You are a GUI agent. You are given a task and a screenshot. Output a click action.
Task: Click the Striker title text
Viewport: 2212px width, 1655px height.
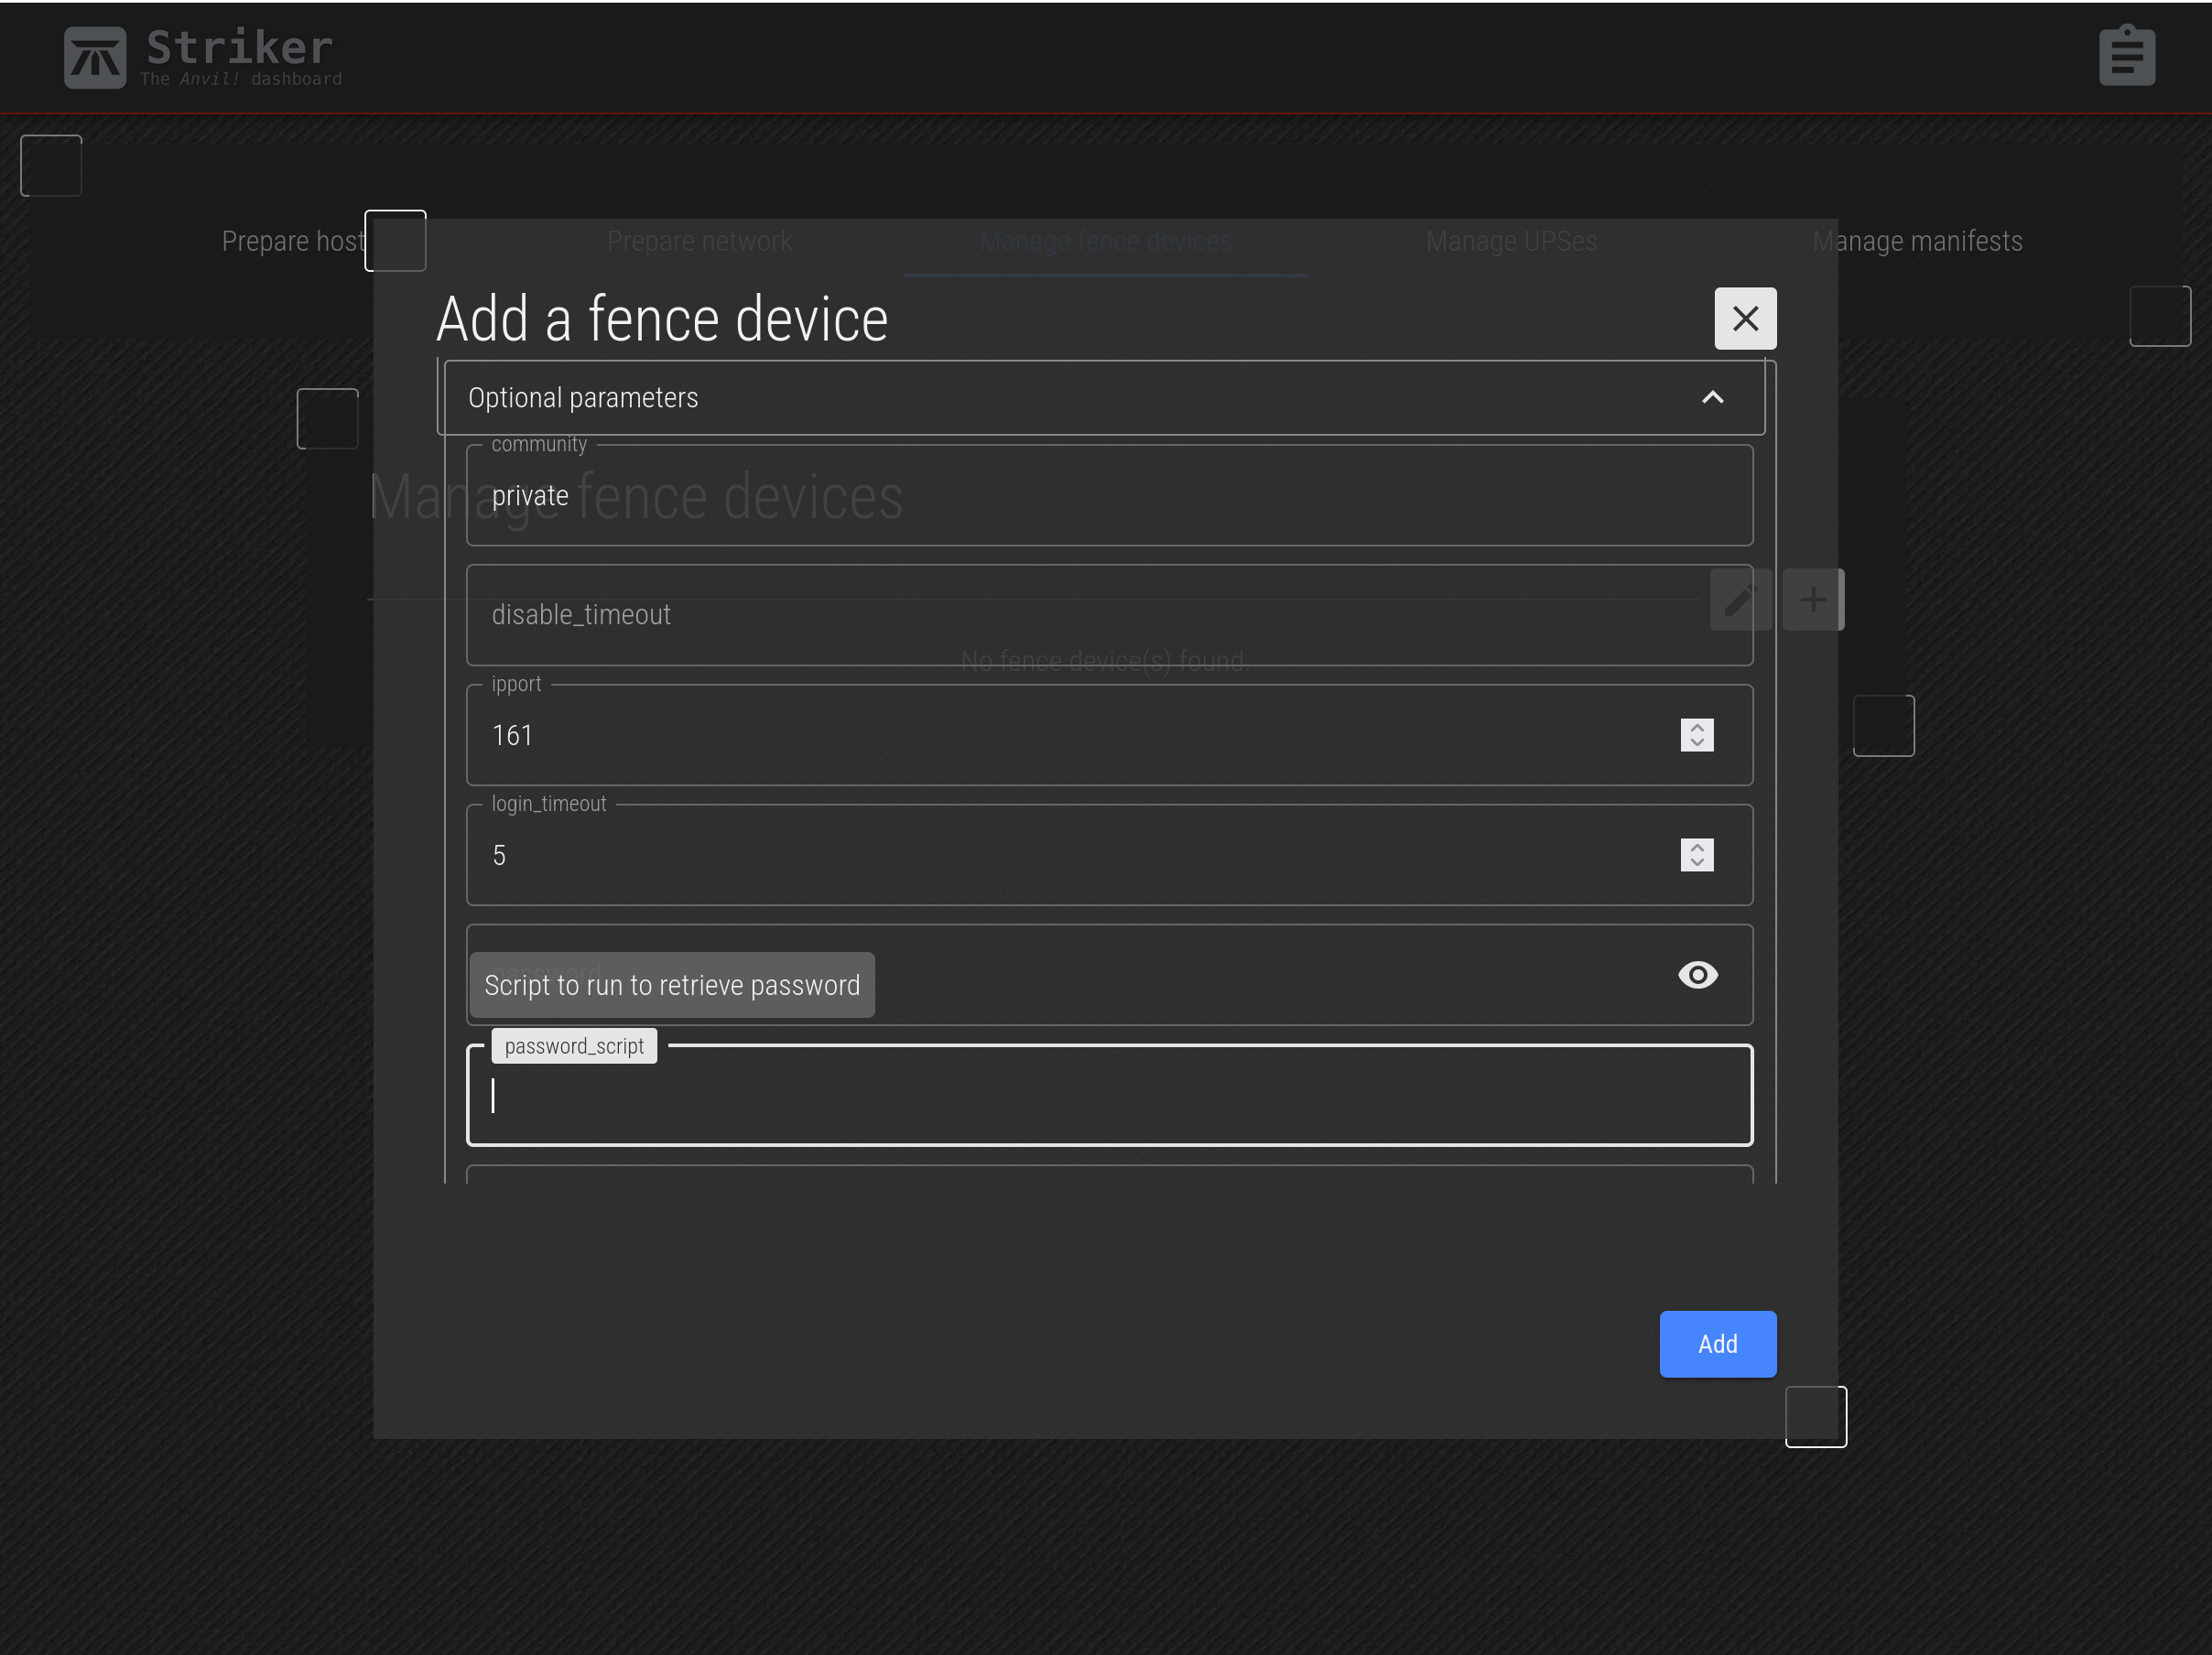coord(240,47)
